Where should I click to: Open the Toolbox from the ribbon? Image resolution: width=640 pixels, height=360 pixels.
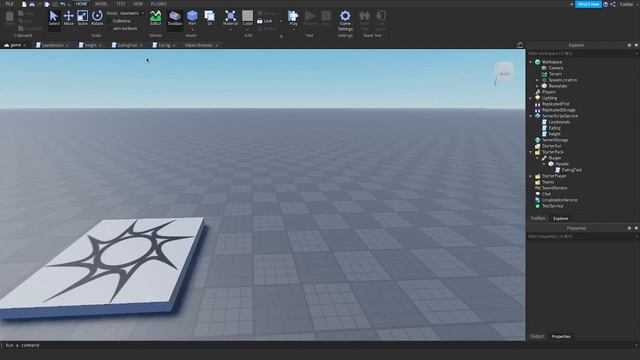point(175,18)
